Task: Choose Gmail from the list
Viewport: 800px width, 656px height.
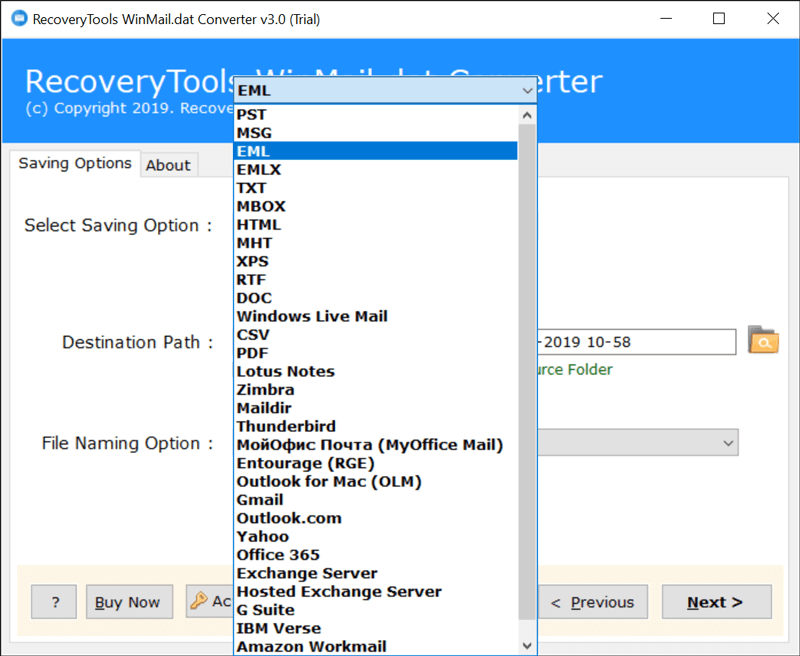Action: [x=376, y=500]
